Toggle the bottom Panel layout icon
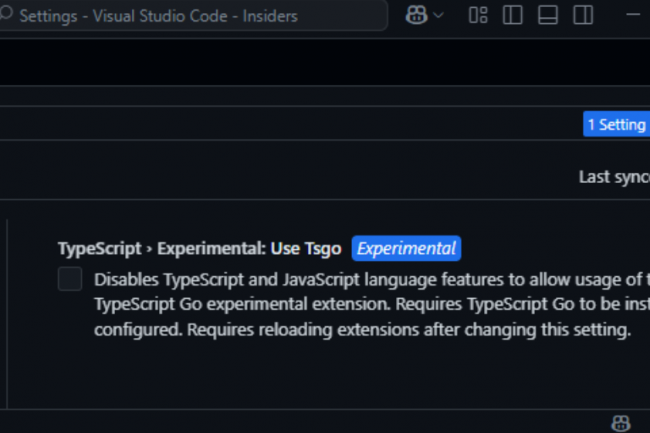 pyautogui.click(x=547, y=15)
